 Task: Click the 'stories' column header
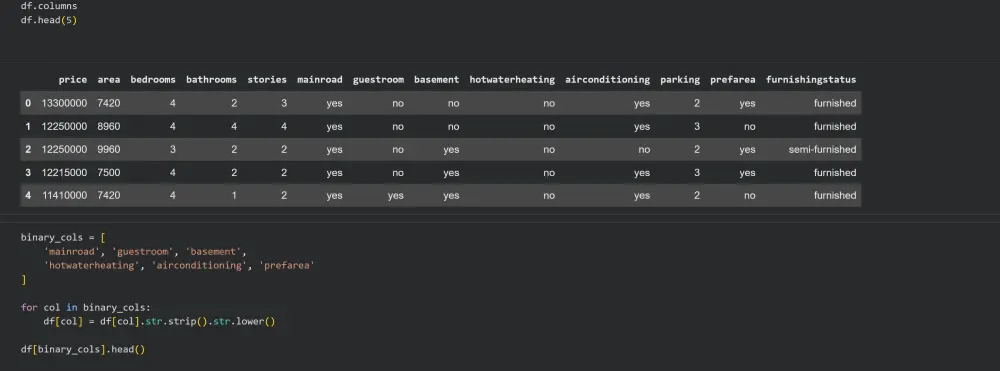[267, 80]
